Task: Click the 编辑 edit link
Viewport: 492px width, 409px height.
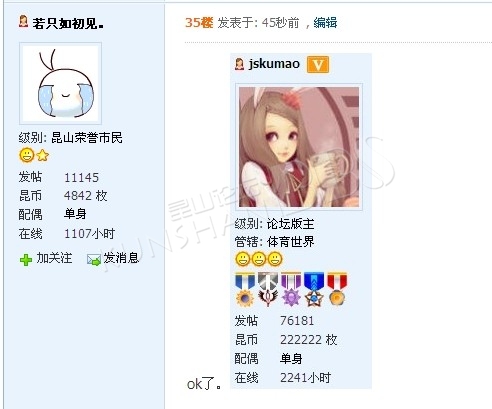Action: click(325, 23)
